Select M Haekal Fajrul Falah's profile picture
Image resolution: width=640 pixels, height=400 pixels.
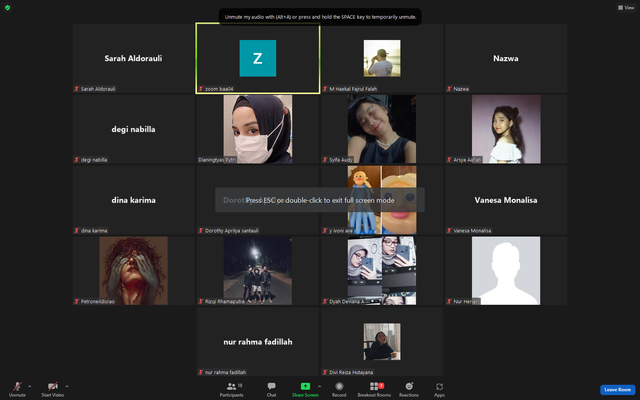(382, 58)
